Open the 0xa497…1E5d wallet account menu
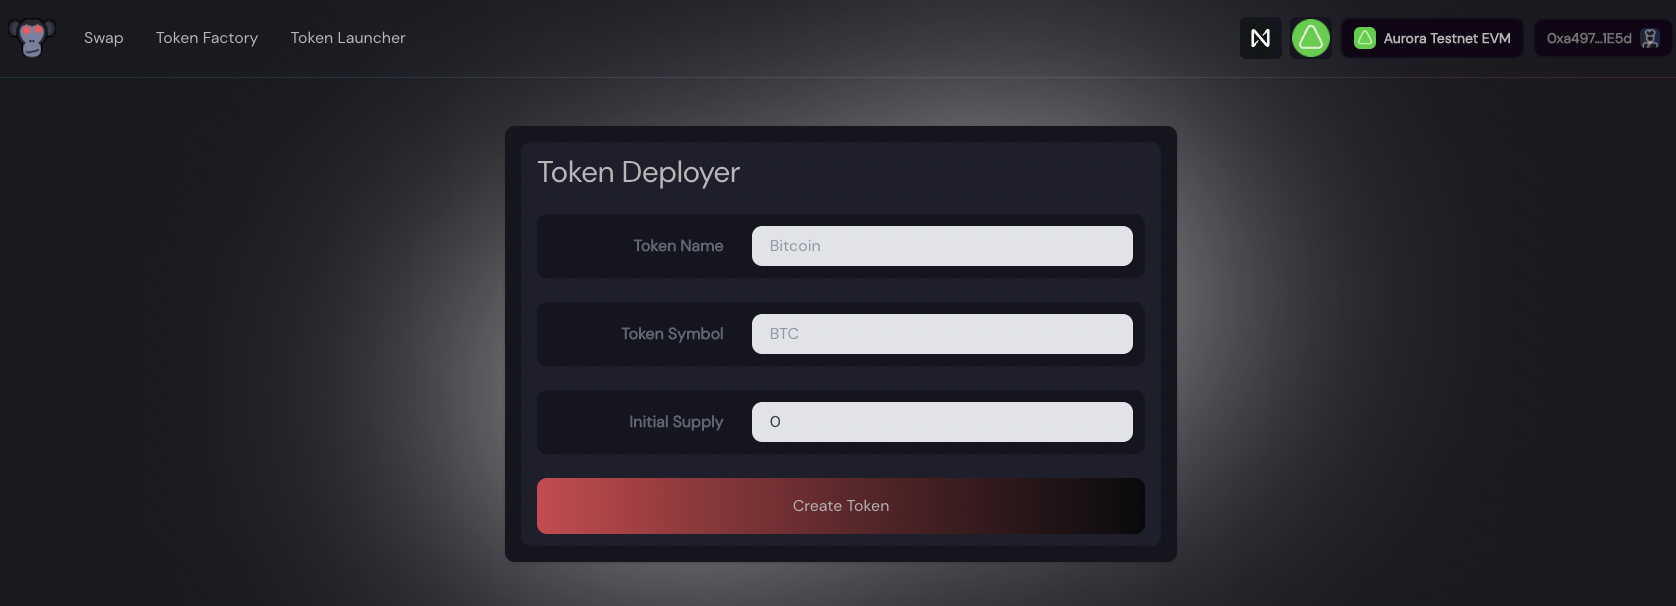1676x606 pixels. point(1603,38)
